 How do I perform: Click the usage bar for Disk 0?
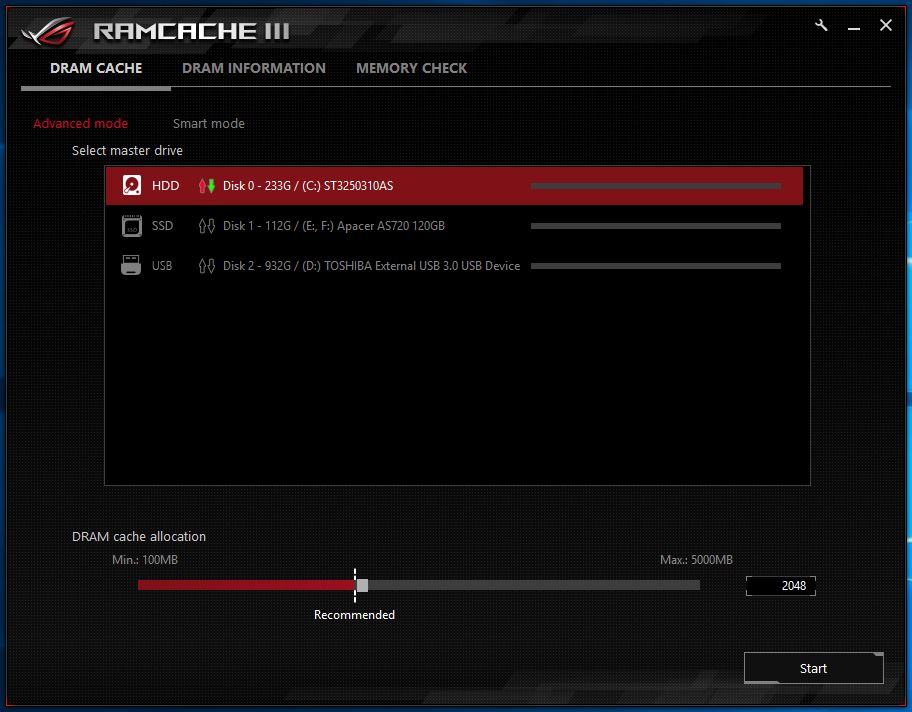656,186
